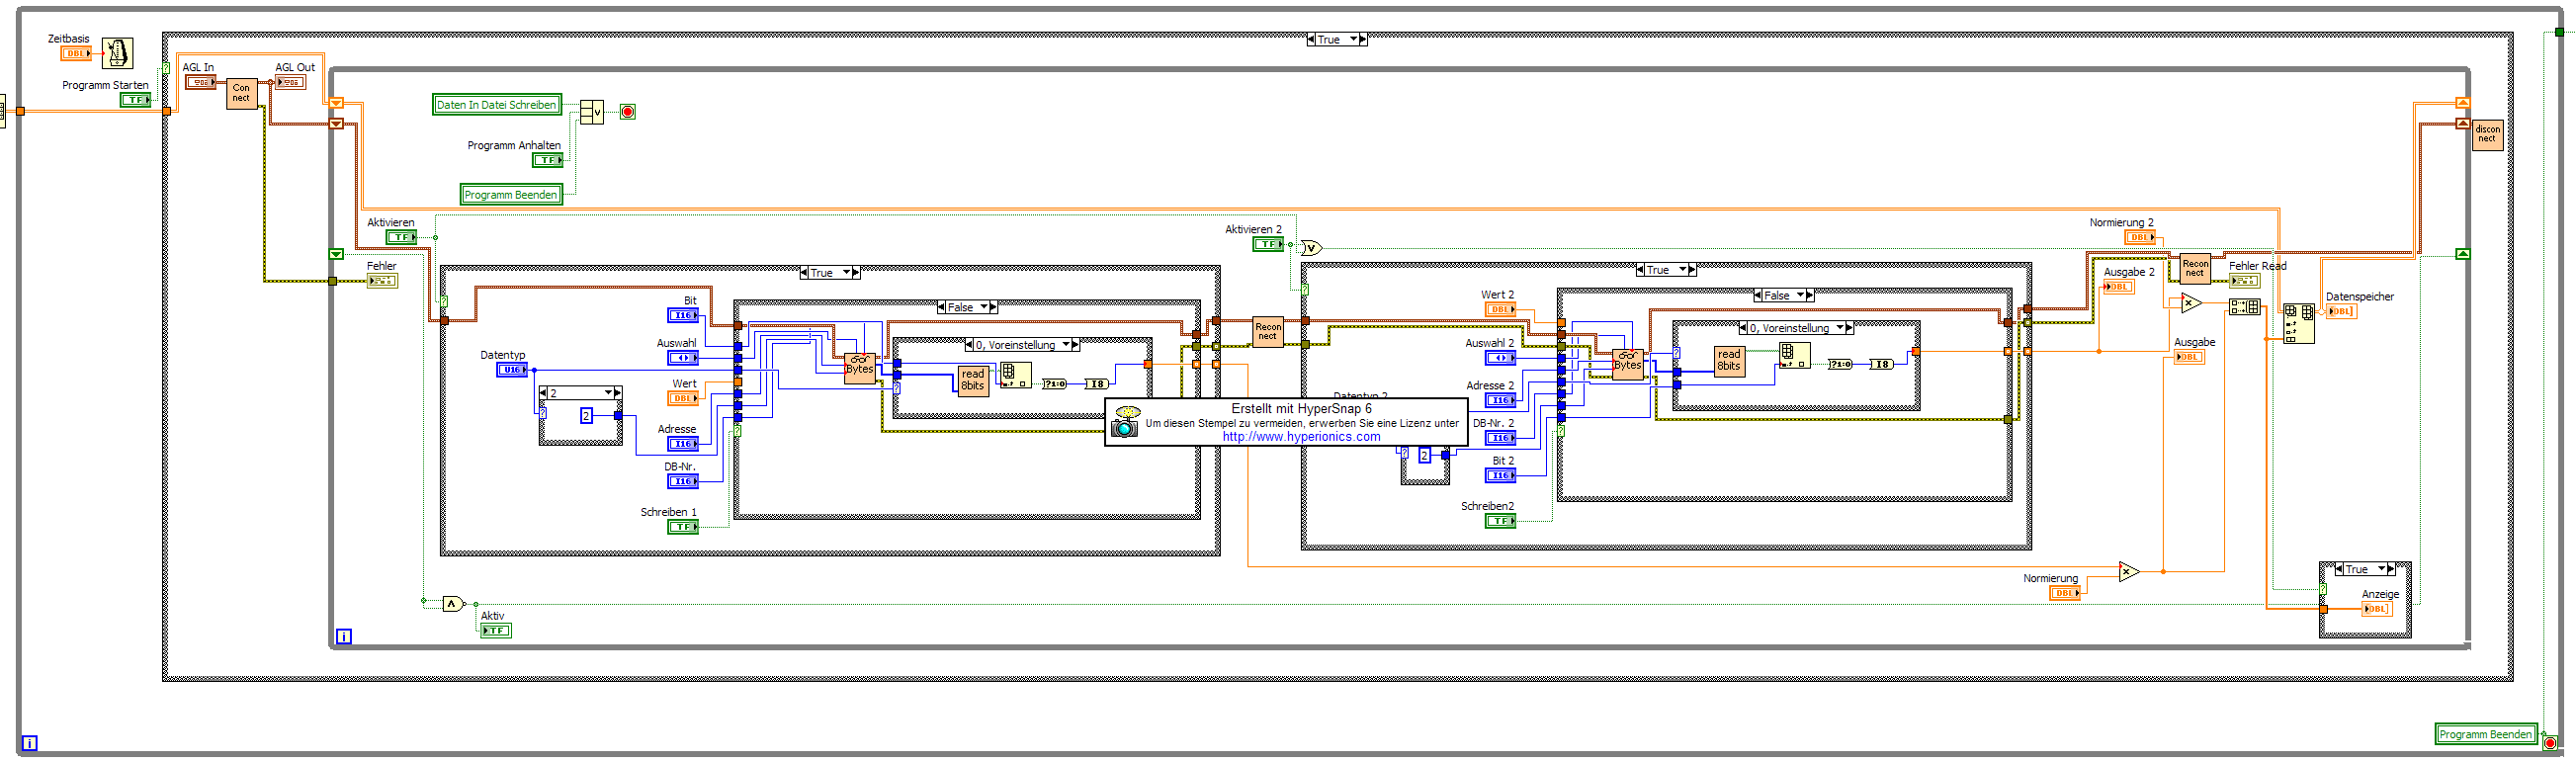Select the DB-Nr. I16 terminal
Viewport: 2576px width, 762px height.
coord(683,481)
